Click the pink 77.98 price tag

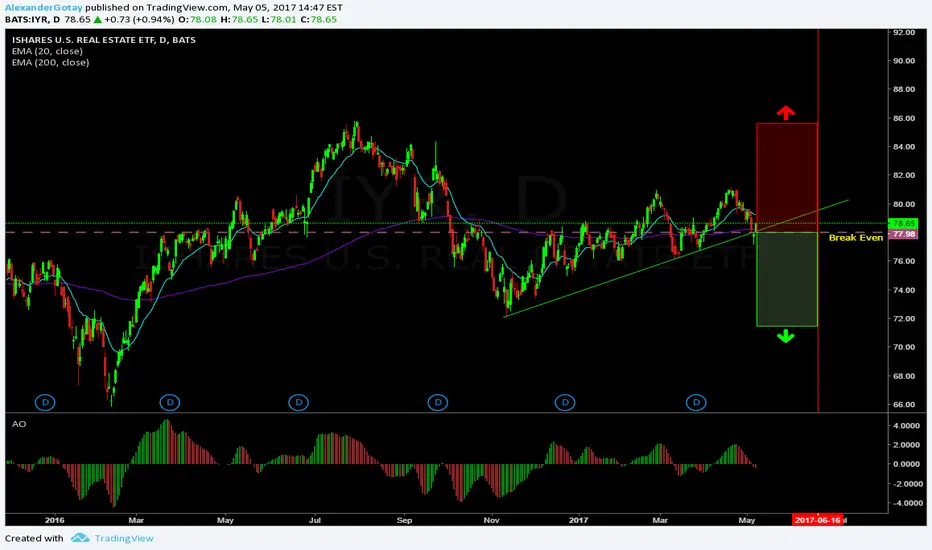point(903,234)
